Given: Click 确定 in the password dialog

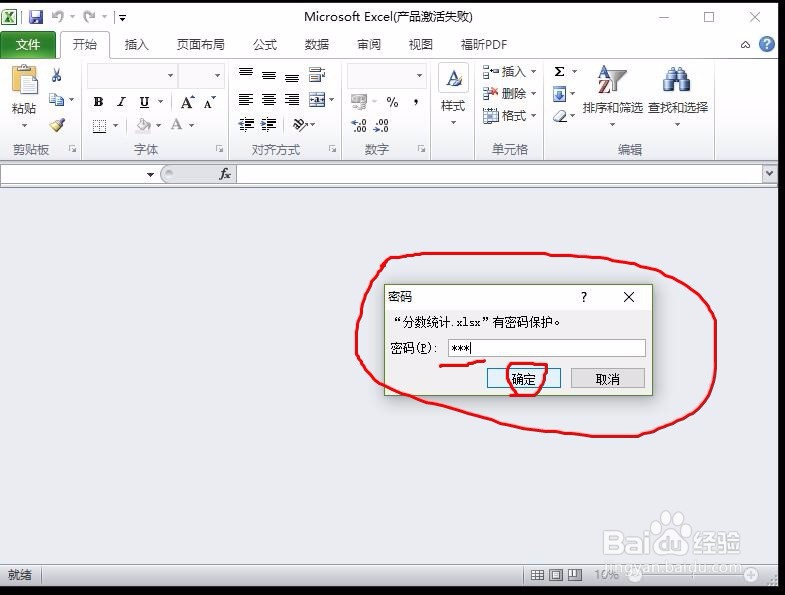Looking at the screenshot, I should (x=524, y=379).
